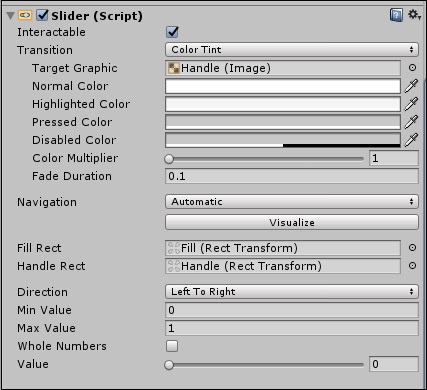
Task: Open the component settings gear menu
Action: coord(414,15)
